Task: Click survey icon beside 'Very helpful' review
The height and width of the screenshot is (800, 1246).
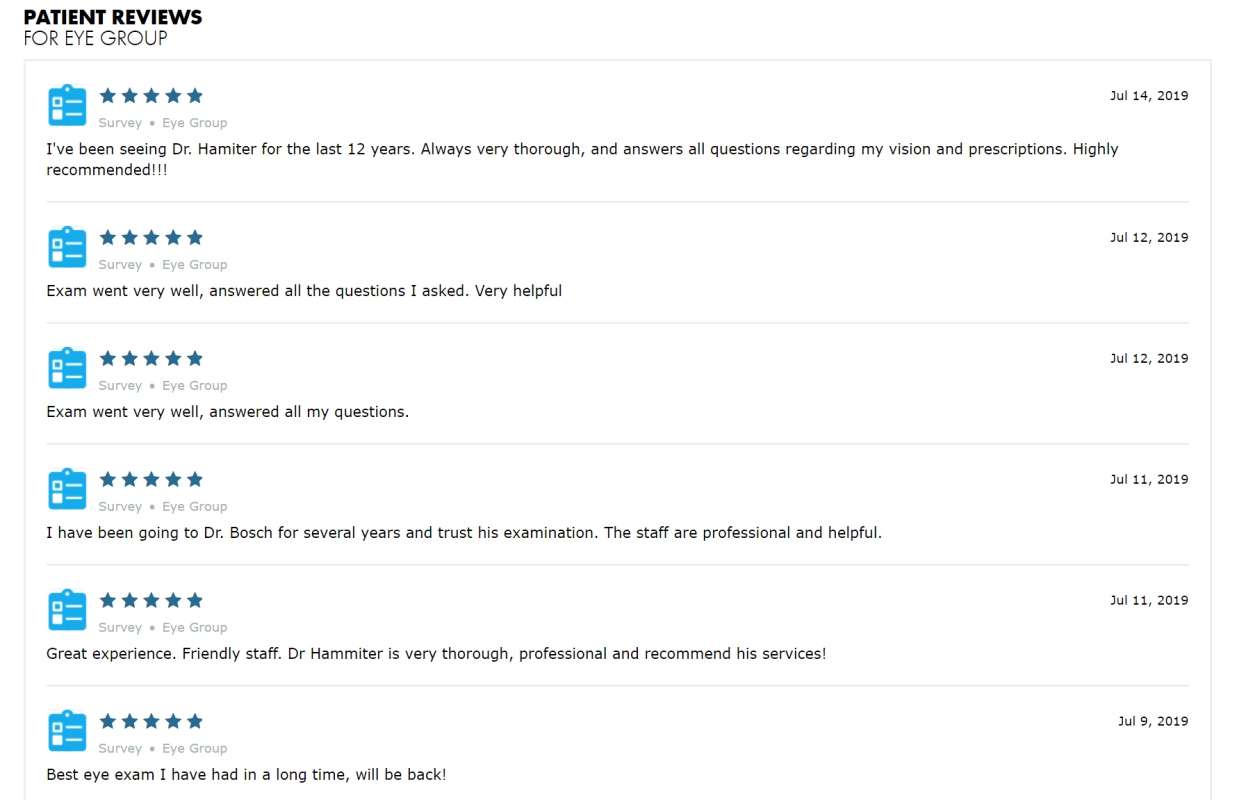Action: pos(67,247)
